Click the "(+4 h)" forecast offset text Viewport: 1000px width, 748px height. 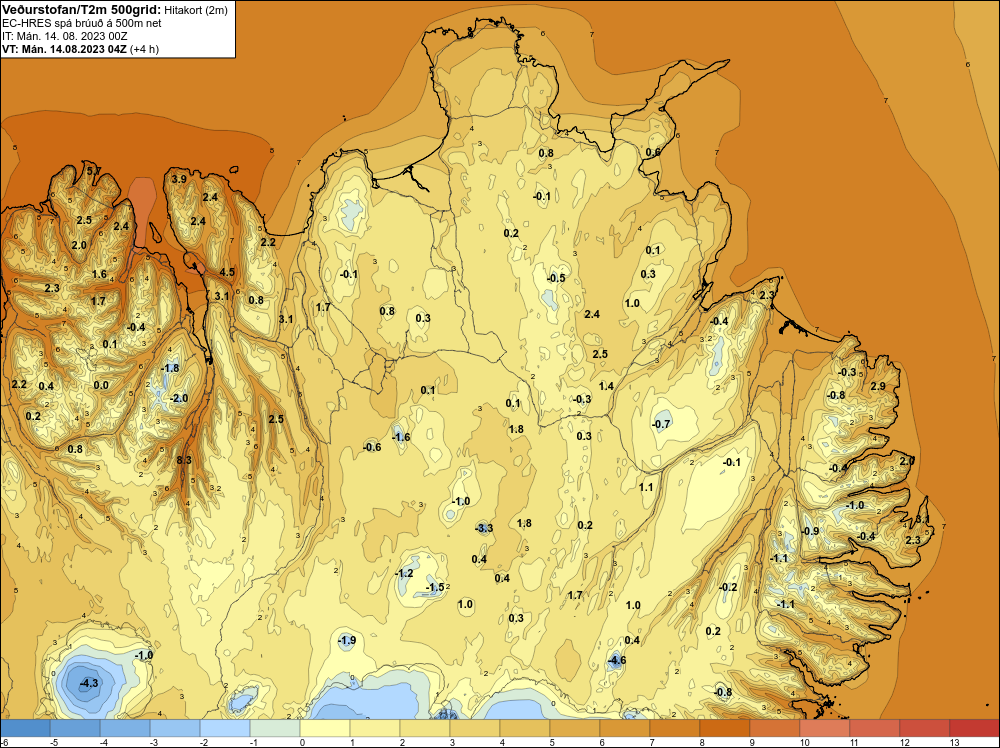144,49
